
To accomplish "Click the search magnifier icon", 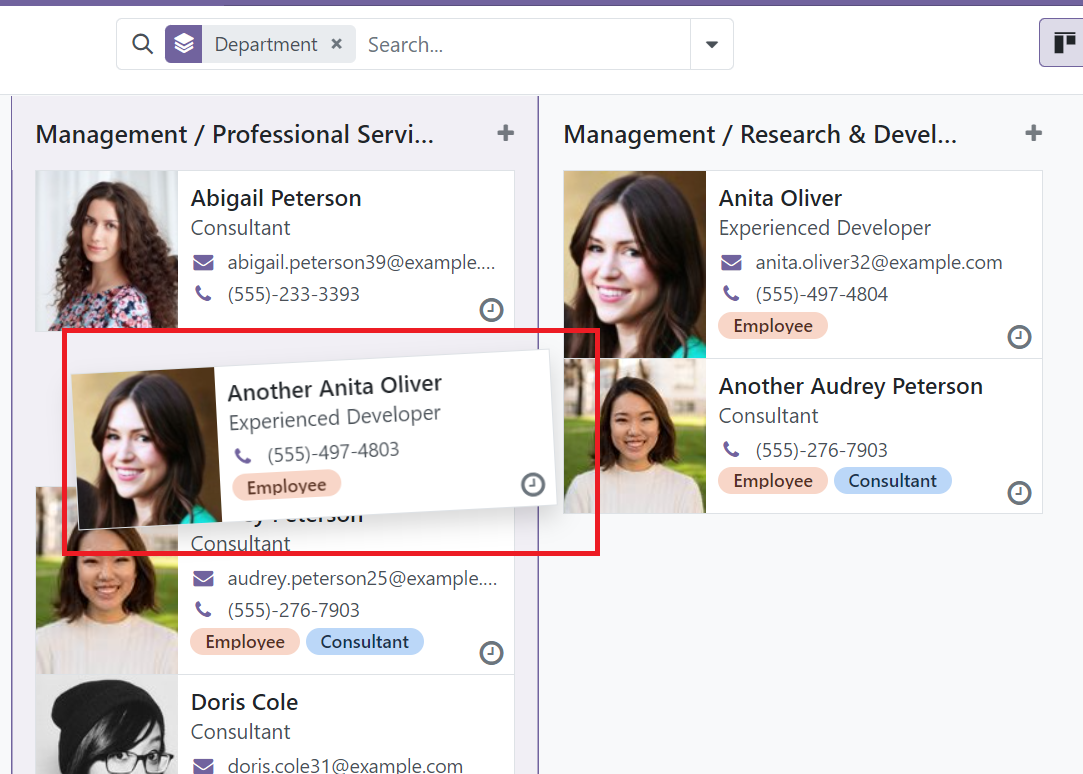I will 143,44.
